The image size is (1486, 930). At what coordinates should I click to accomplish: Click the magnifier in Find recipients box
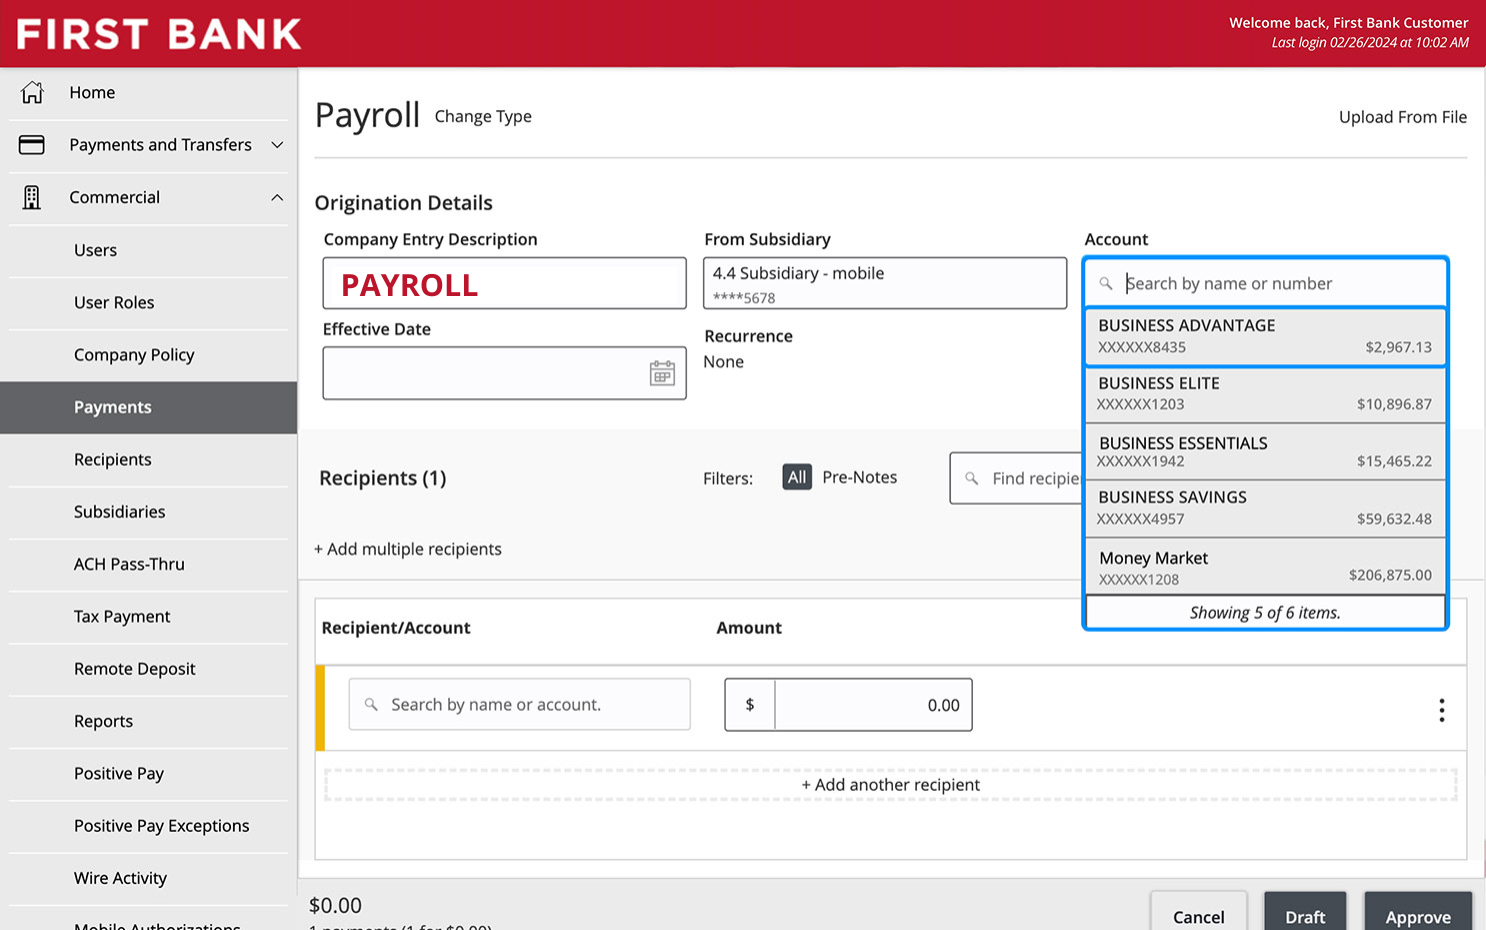pyautogui.click(x=971, y=478)
